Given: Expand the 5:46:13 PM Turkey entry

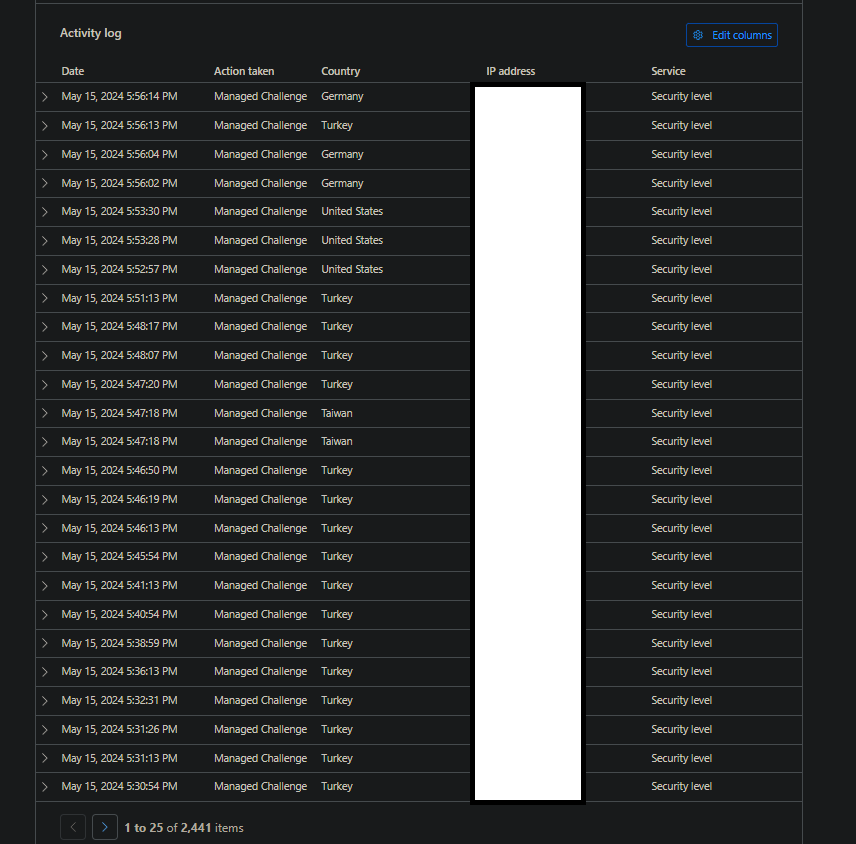Looking at the screenshot, I should point(45,528).
